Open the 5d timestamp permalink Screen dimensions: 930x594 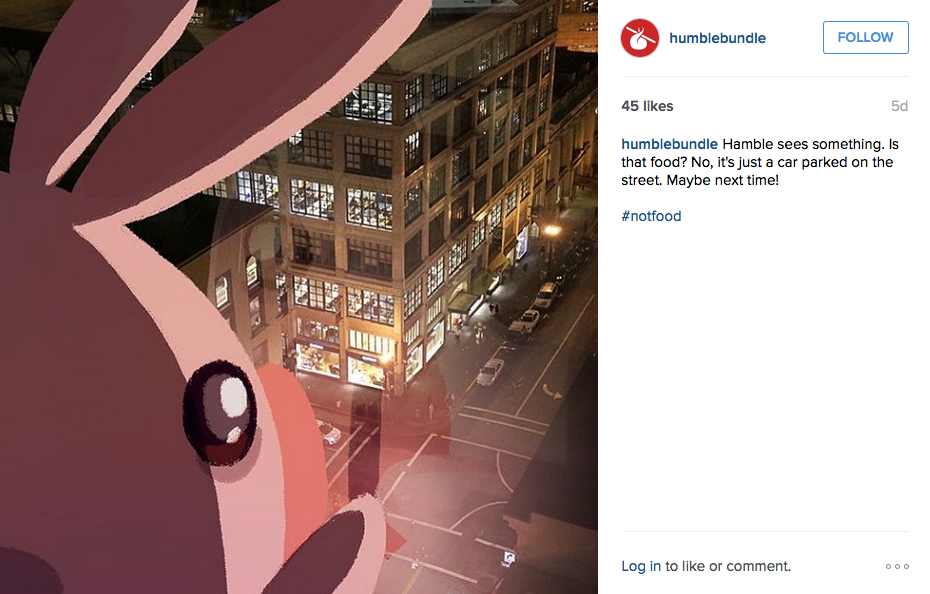click(x=899, y=106)
